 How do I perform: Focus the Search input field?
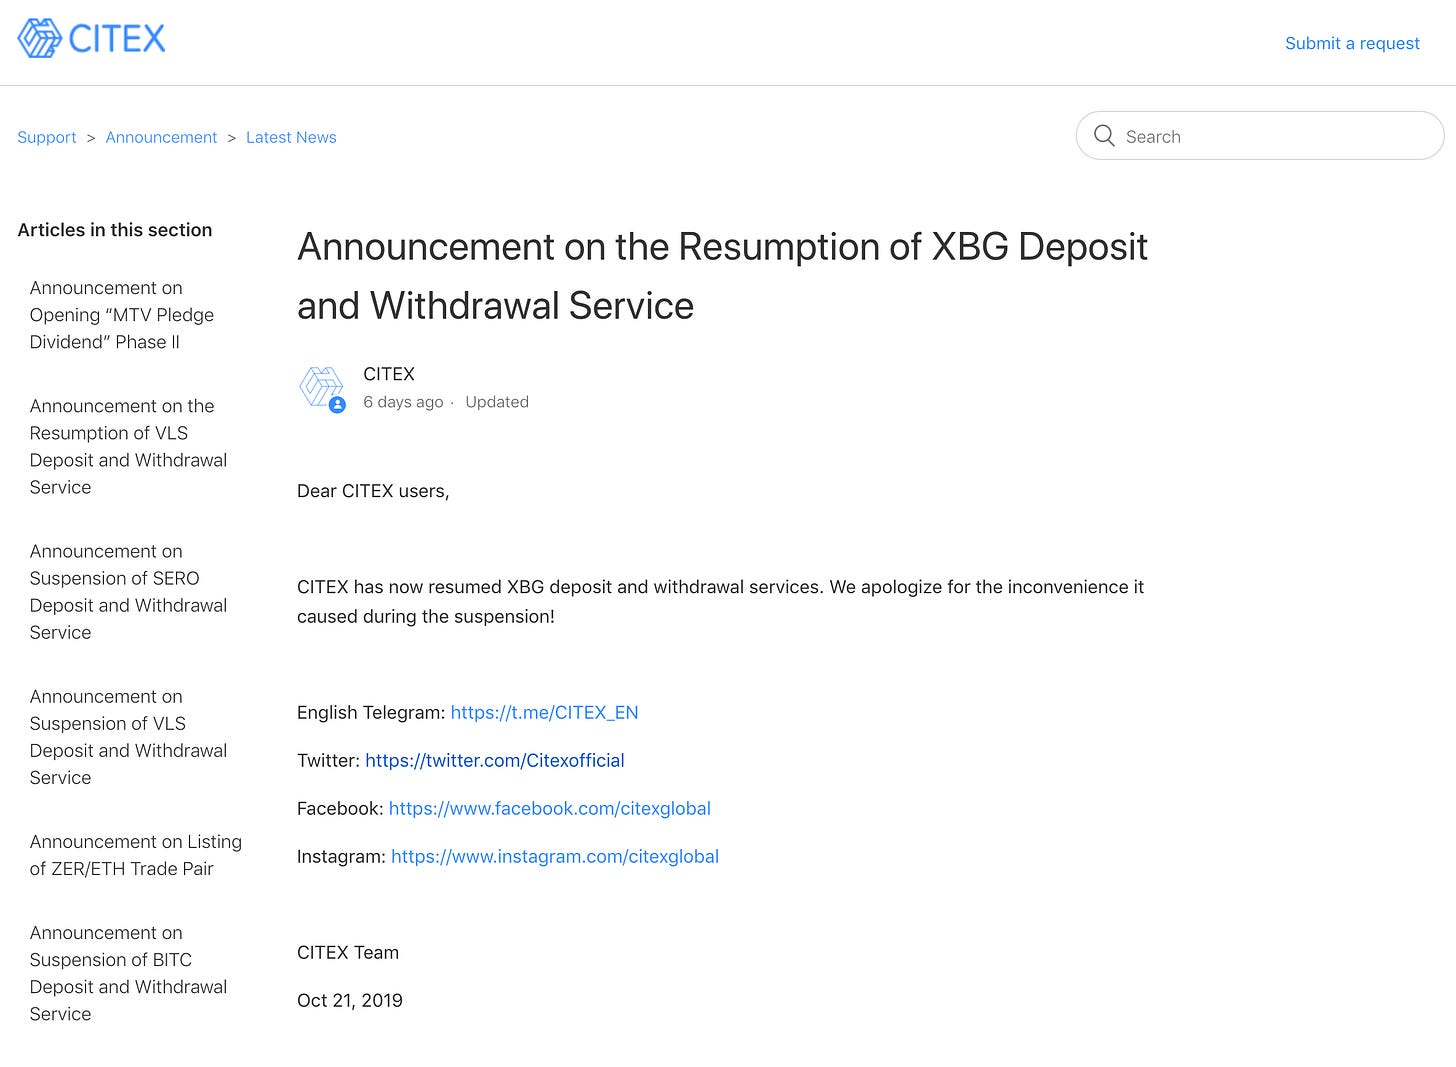coord(1260,136)
